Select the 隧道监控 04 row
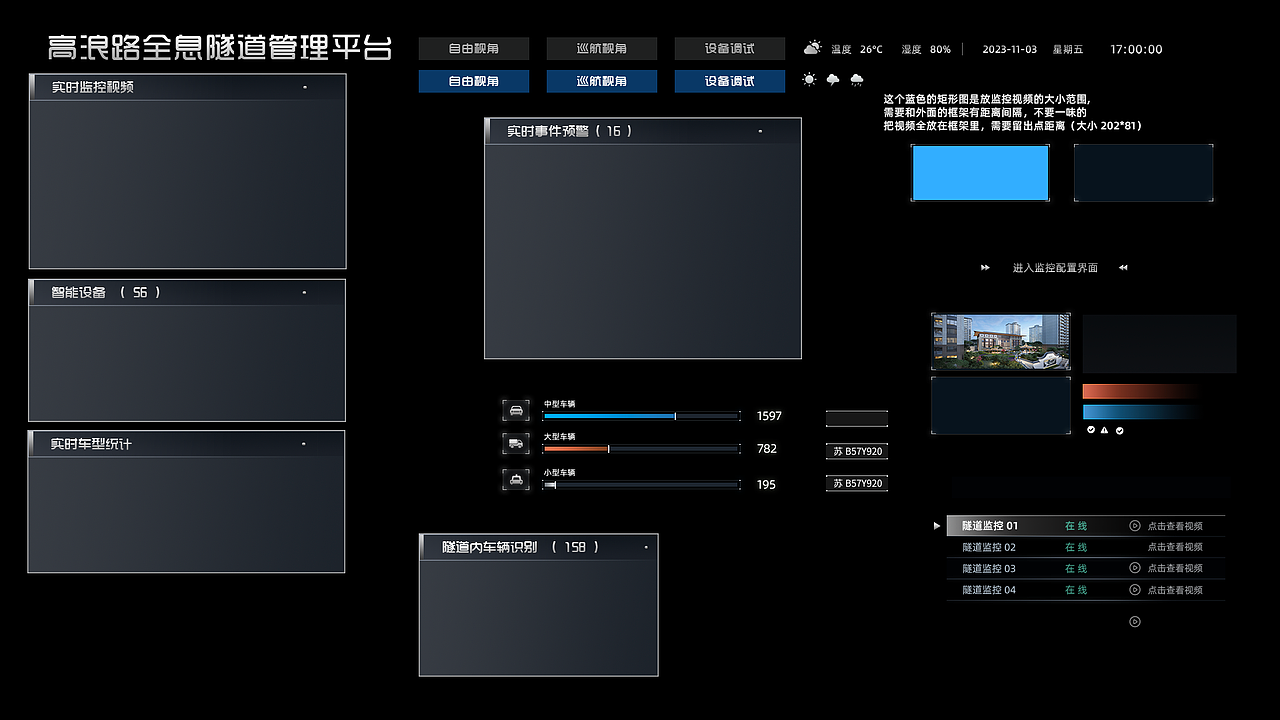This screenshot has width=1280, height=720. pos(1086,590)
